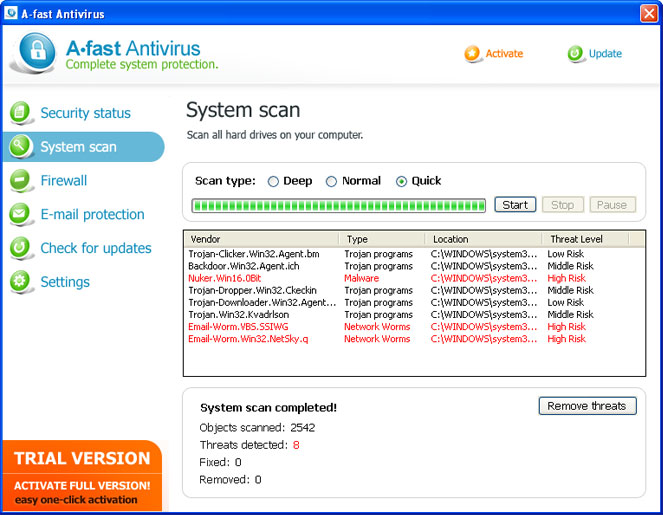Open the System scan section

84,147
